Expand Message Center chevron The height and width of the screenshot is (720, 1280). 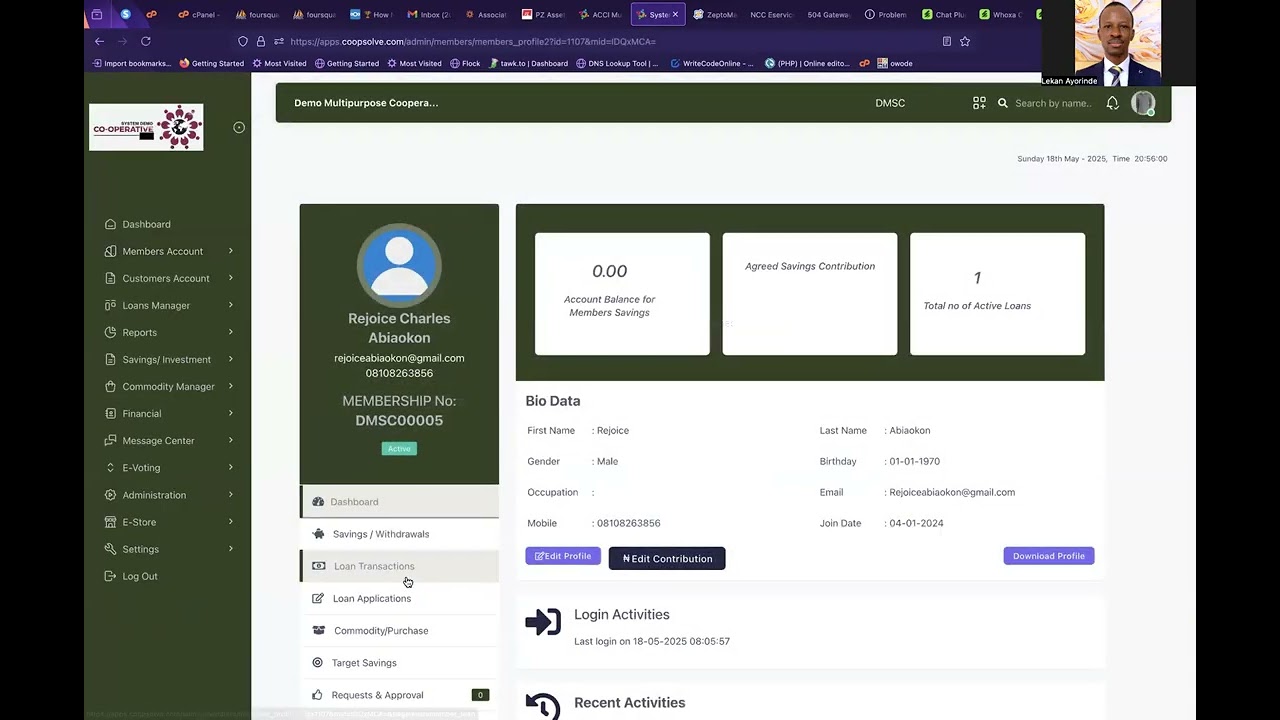point(231,440)
